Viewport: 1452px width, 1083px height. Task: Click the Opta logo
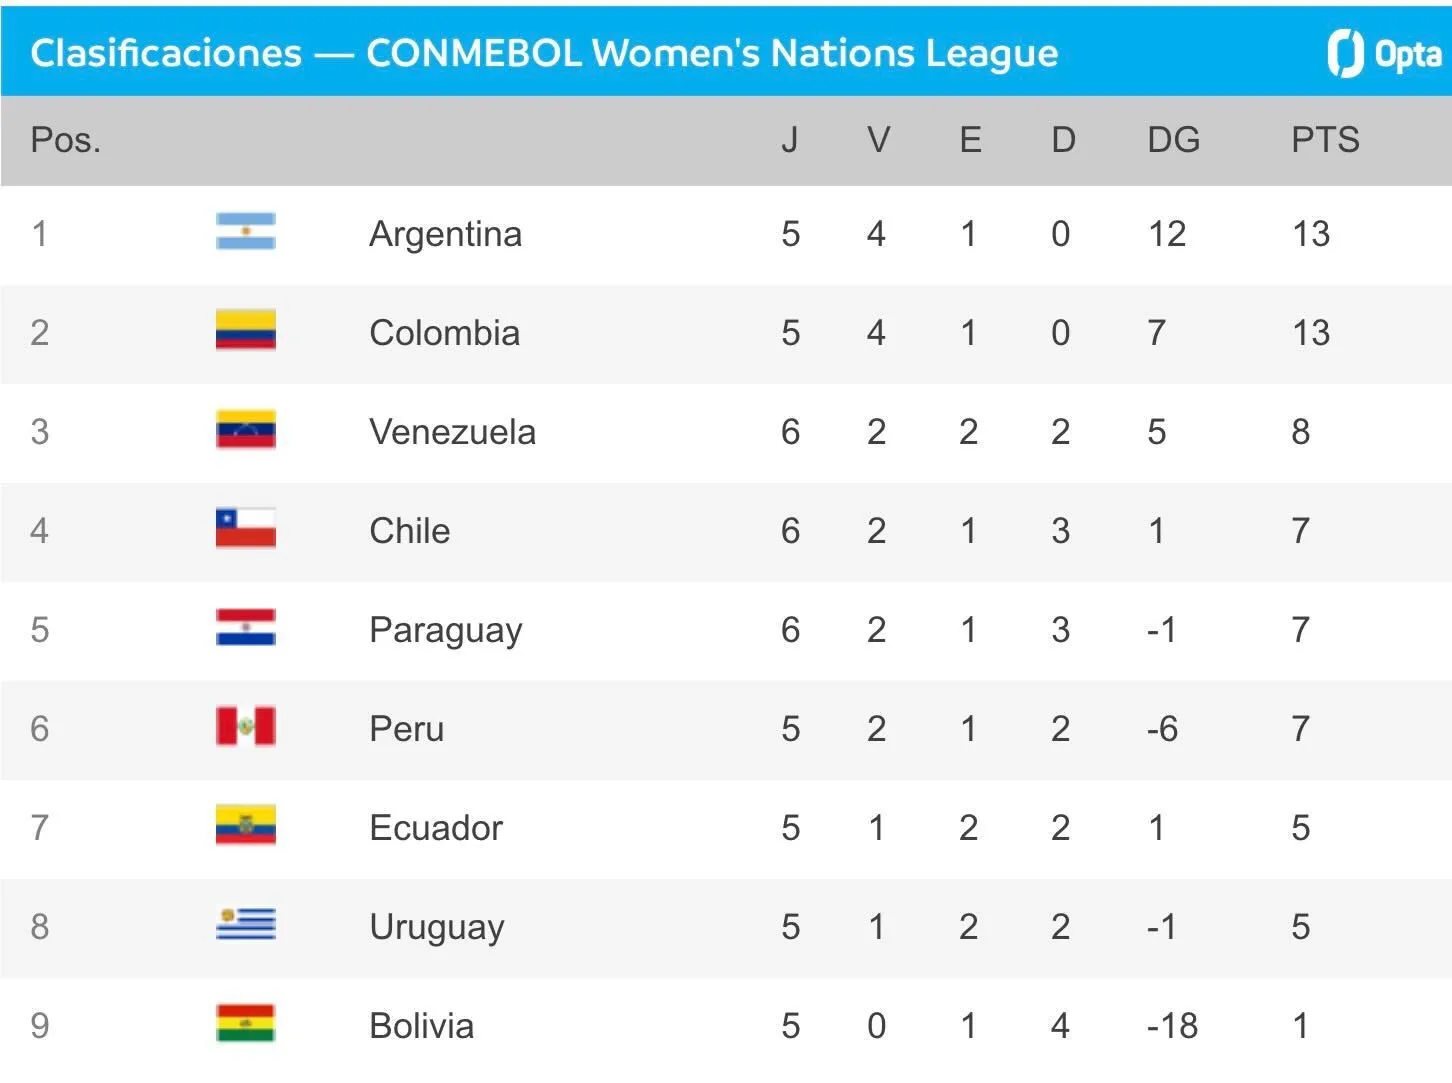(x=1384, y=53)
